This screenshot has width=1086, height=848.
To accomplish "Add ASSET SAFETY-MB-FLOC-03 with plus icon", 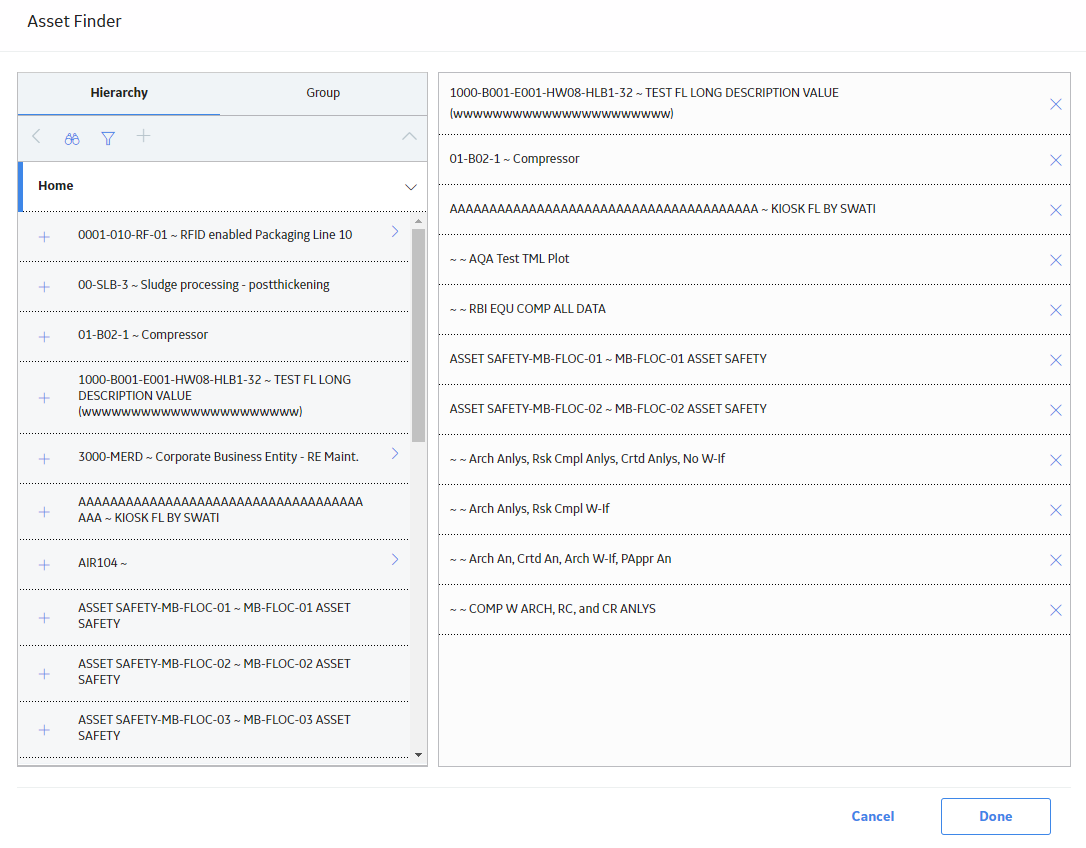I will coord(44,730).
